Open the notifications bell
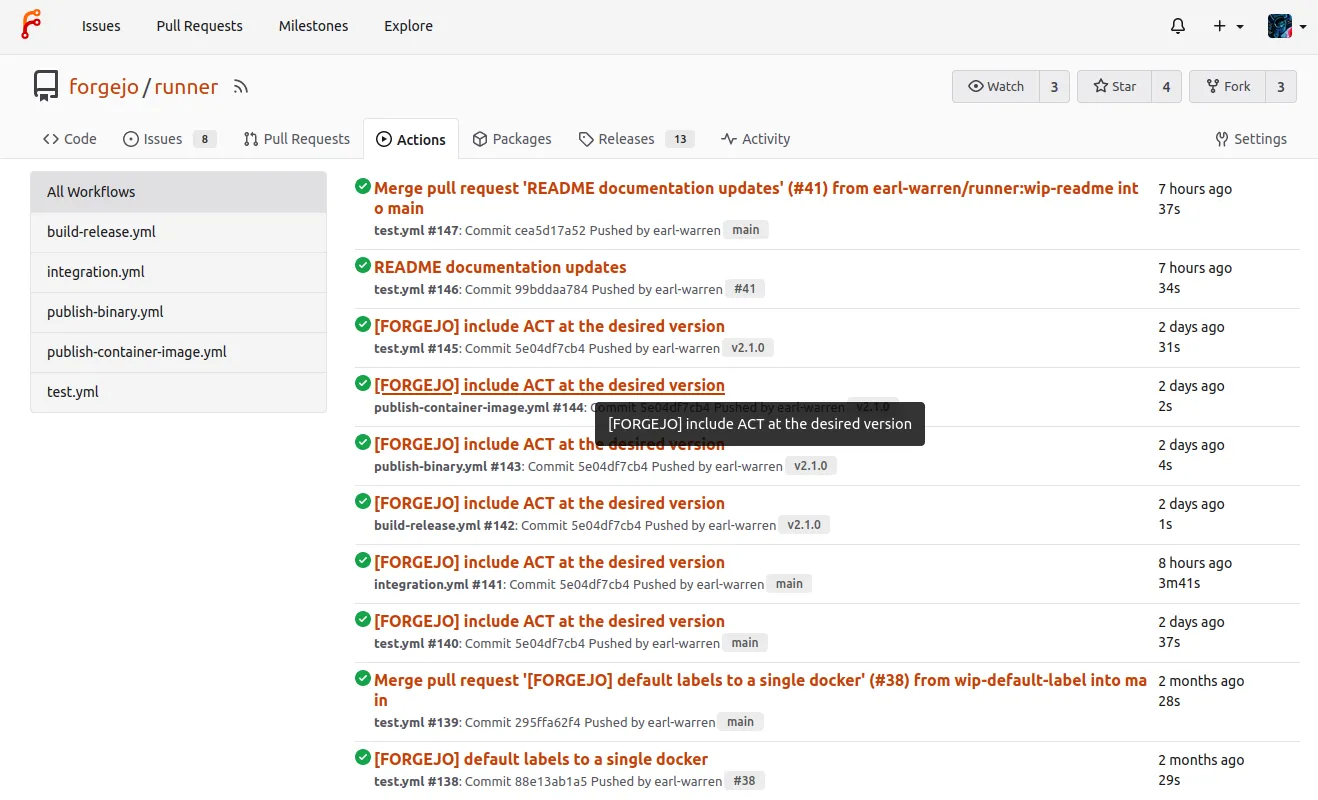This screenshot has height=800, width=1318. coord(1177,25)
